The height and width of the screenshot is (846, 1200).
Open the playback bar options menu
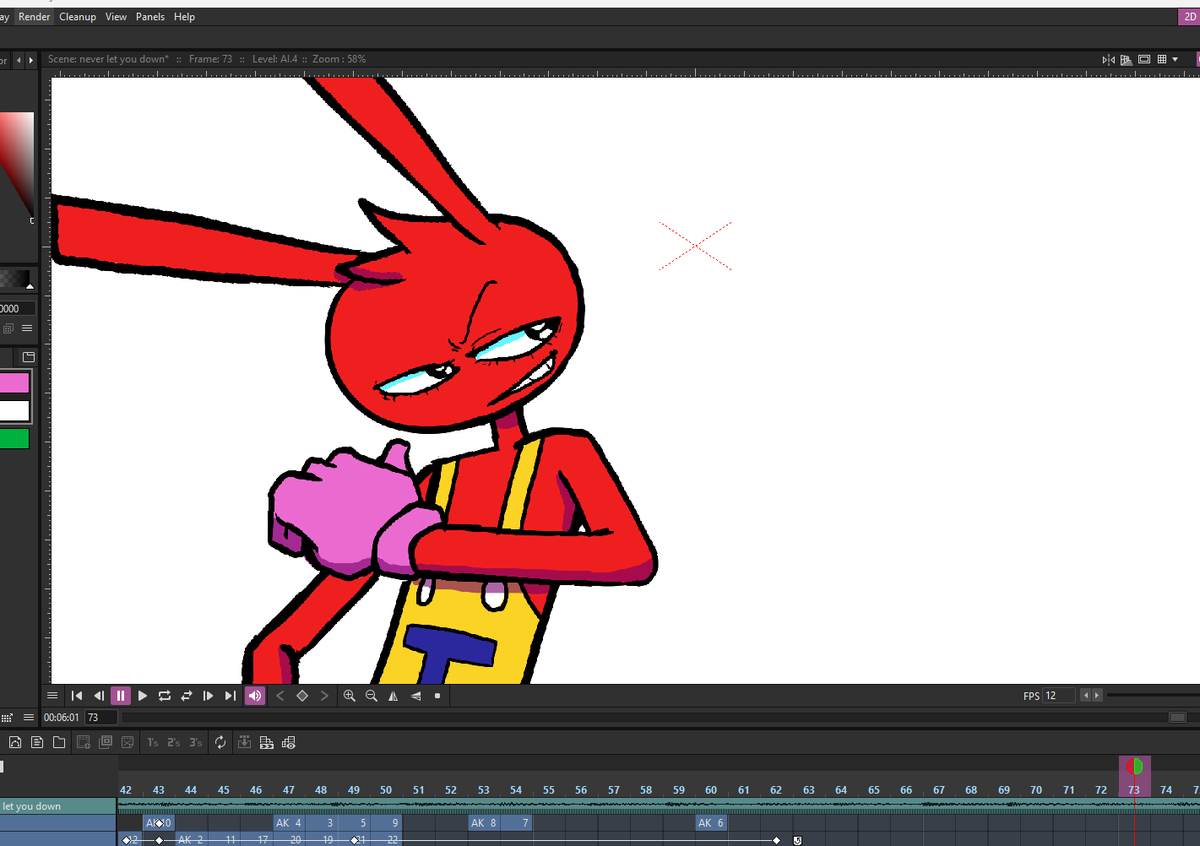[x=53, y=696]
